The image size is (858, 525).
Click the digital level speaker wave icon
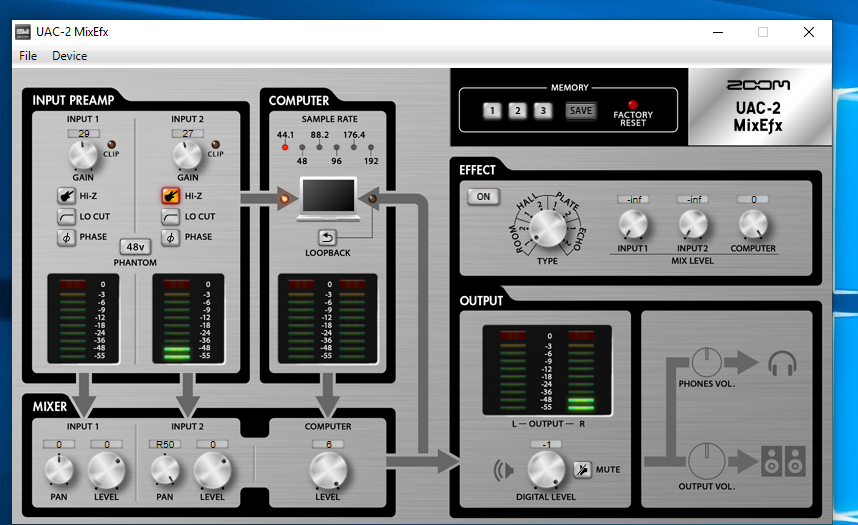(x=503, y=470)
